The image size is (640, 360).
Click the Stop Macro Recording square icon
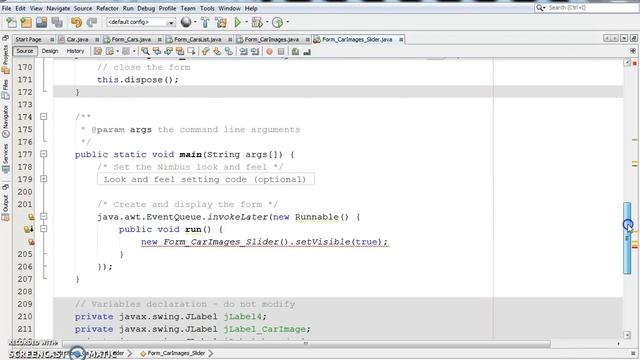pos(281,51)
